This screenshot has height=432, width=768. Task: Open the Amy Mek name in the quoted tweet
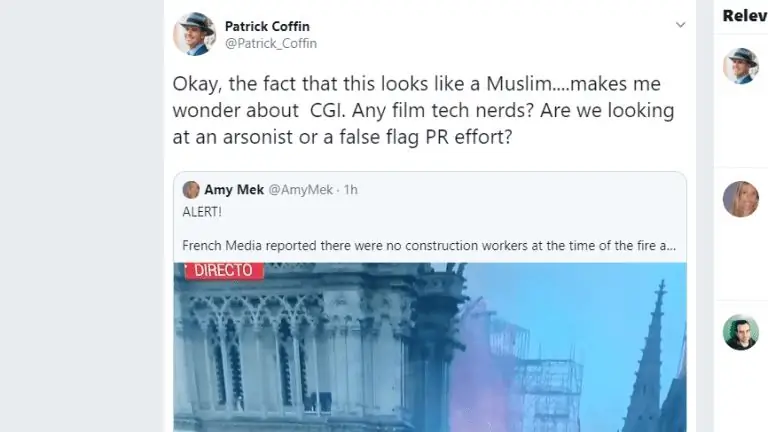(234, 190)
